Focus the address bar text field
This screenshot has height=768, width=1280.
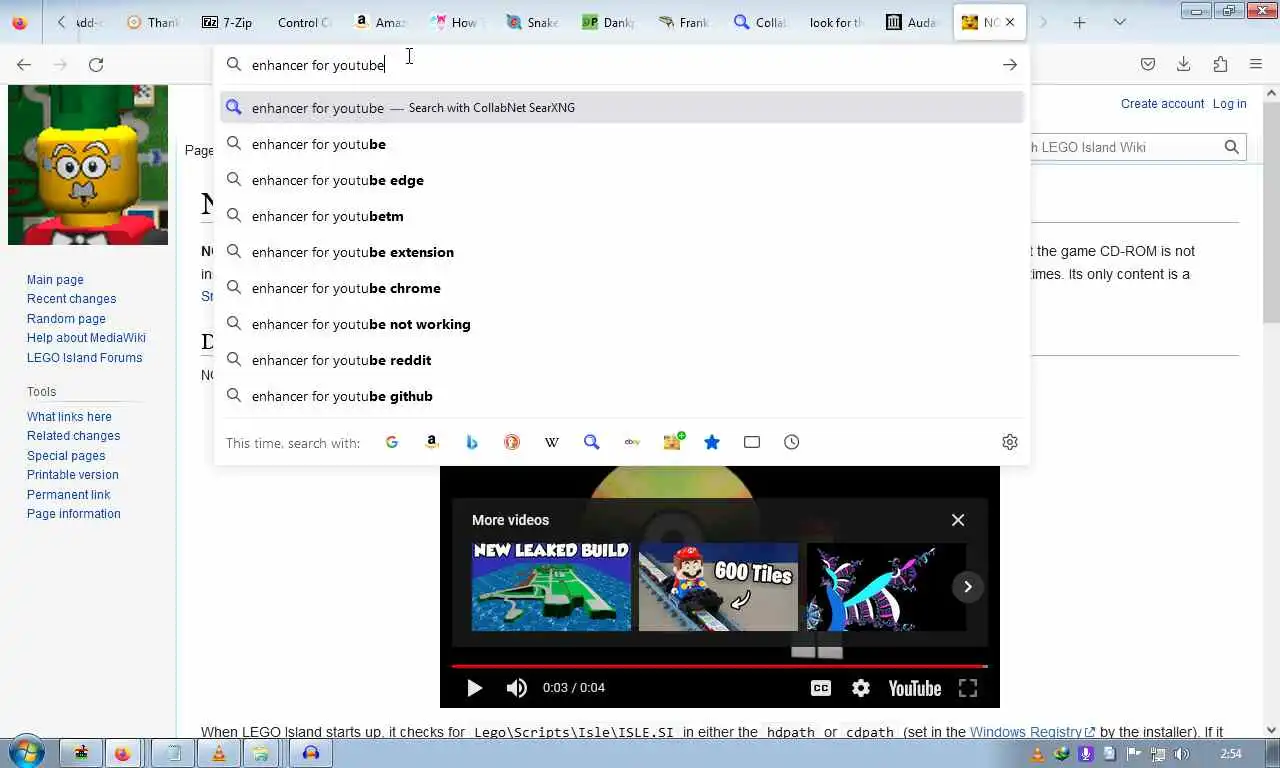coord(620,65)
